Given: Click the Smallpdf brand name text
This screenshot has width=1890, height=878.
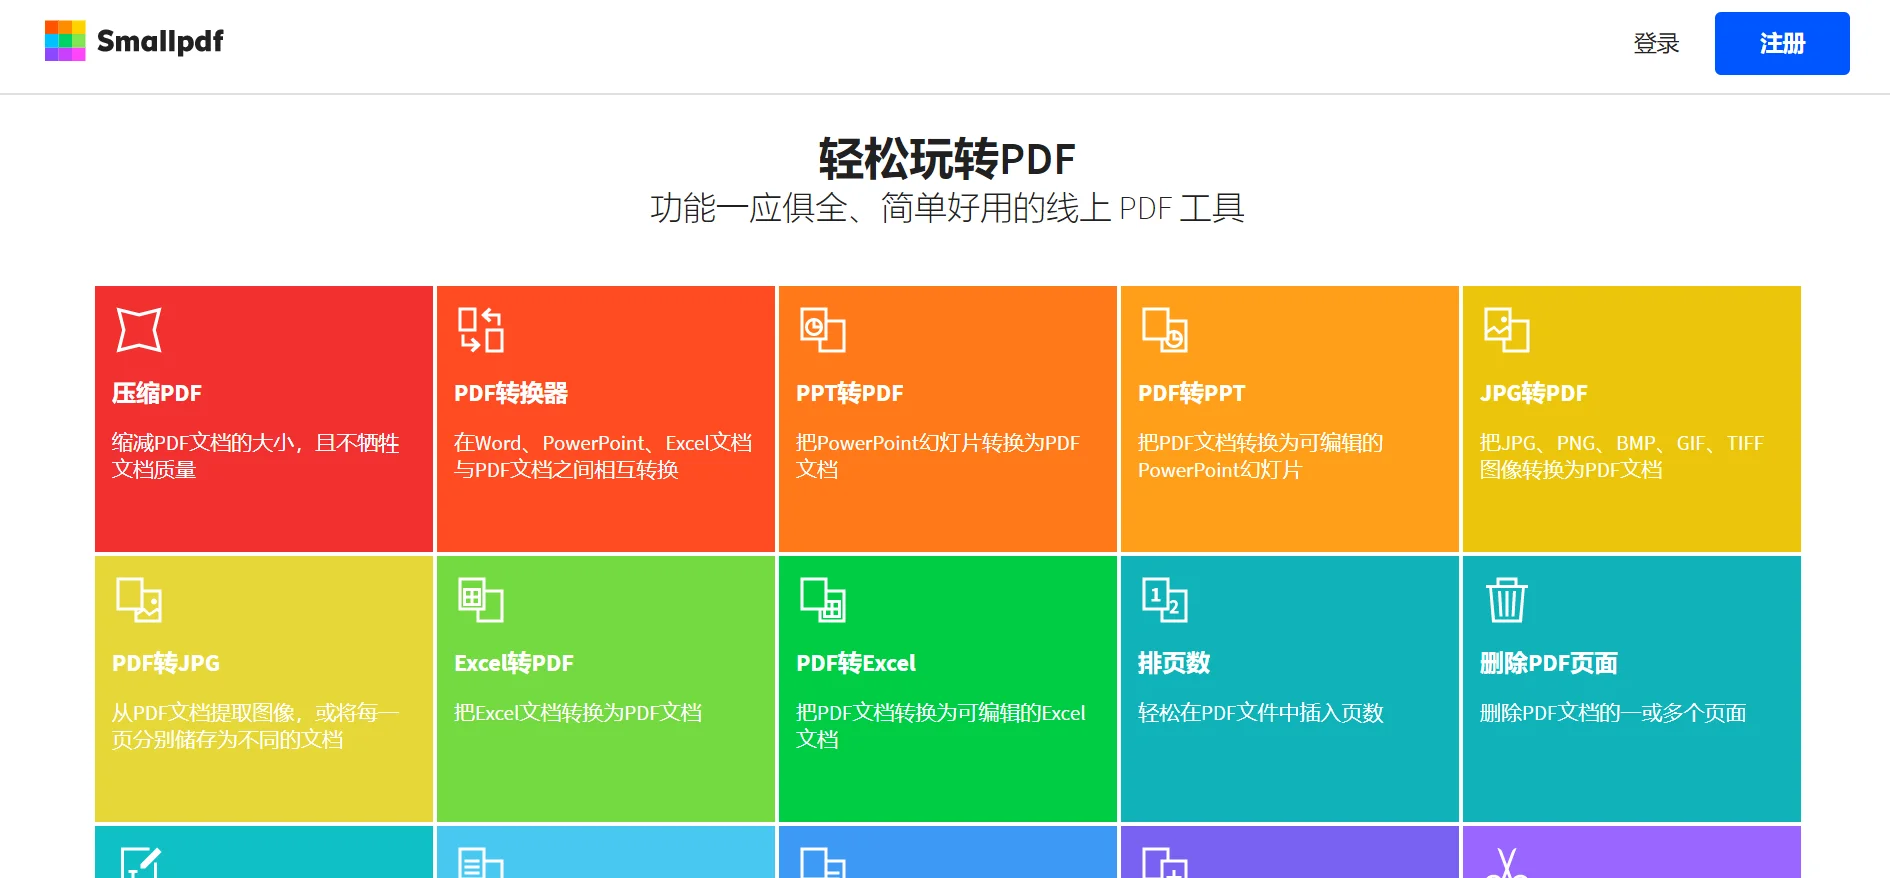Looking at the screenshot, I should pyautogui.click(x=160, y=42).
